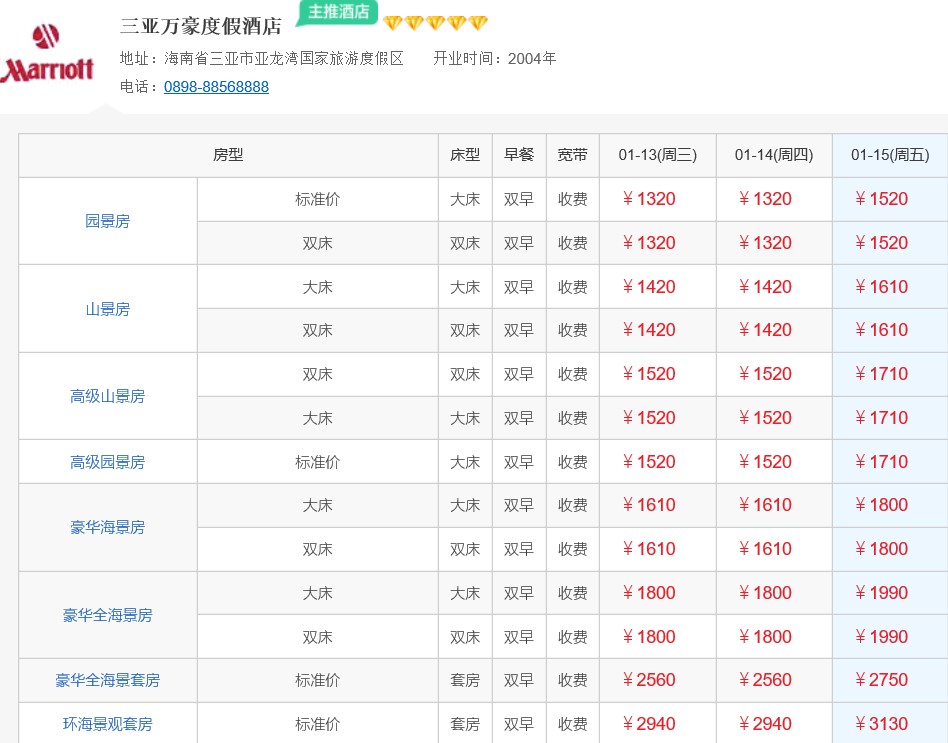Open the hotel title 三亚万豪度假酒店
Viewport: 948px width, 743px height.
point(200,26)
